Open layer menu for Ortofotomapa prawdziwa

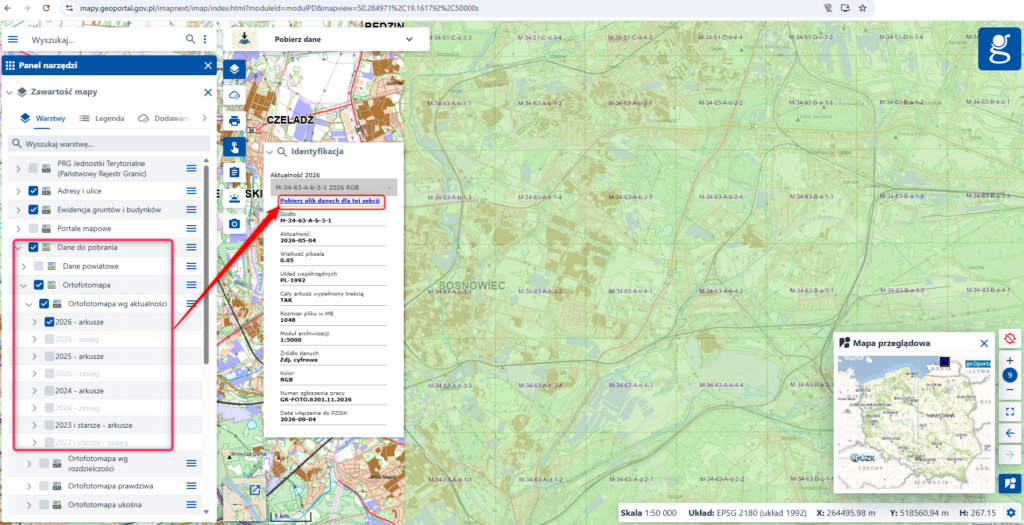191,486
